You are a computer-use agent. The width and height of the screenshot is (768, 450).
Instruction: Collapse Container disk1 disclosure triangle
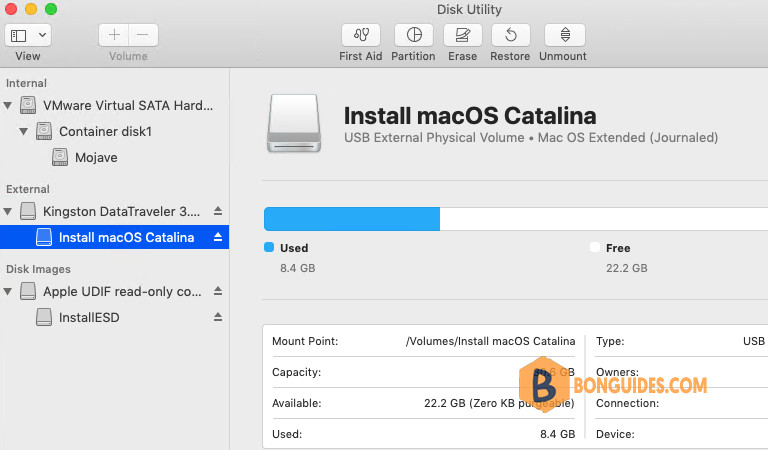click(24, 131)
